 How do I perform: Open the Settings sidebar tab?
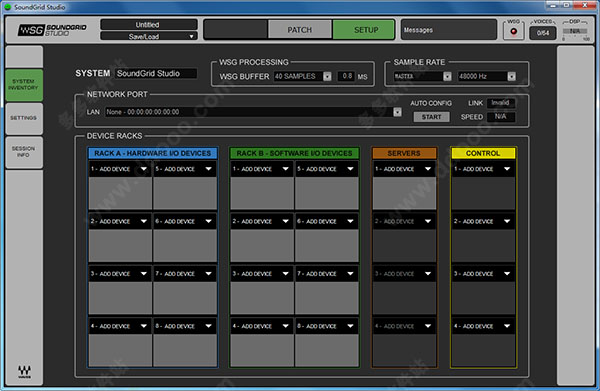pos(24,118)
